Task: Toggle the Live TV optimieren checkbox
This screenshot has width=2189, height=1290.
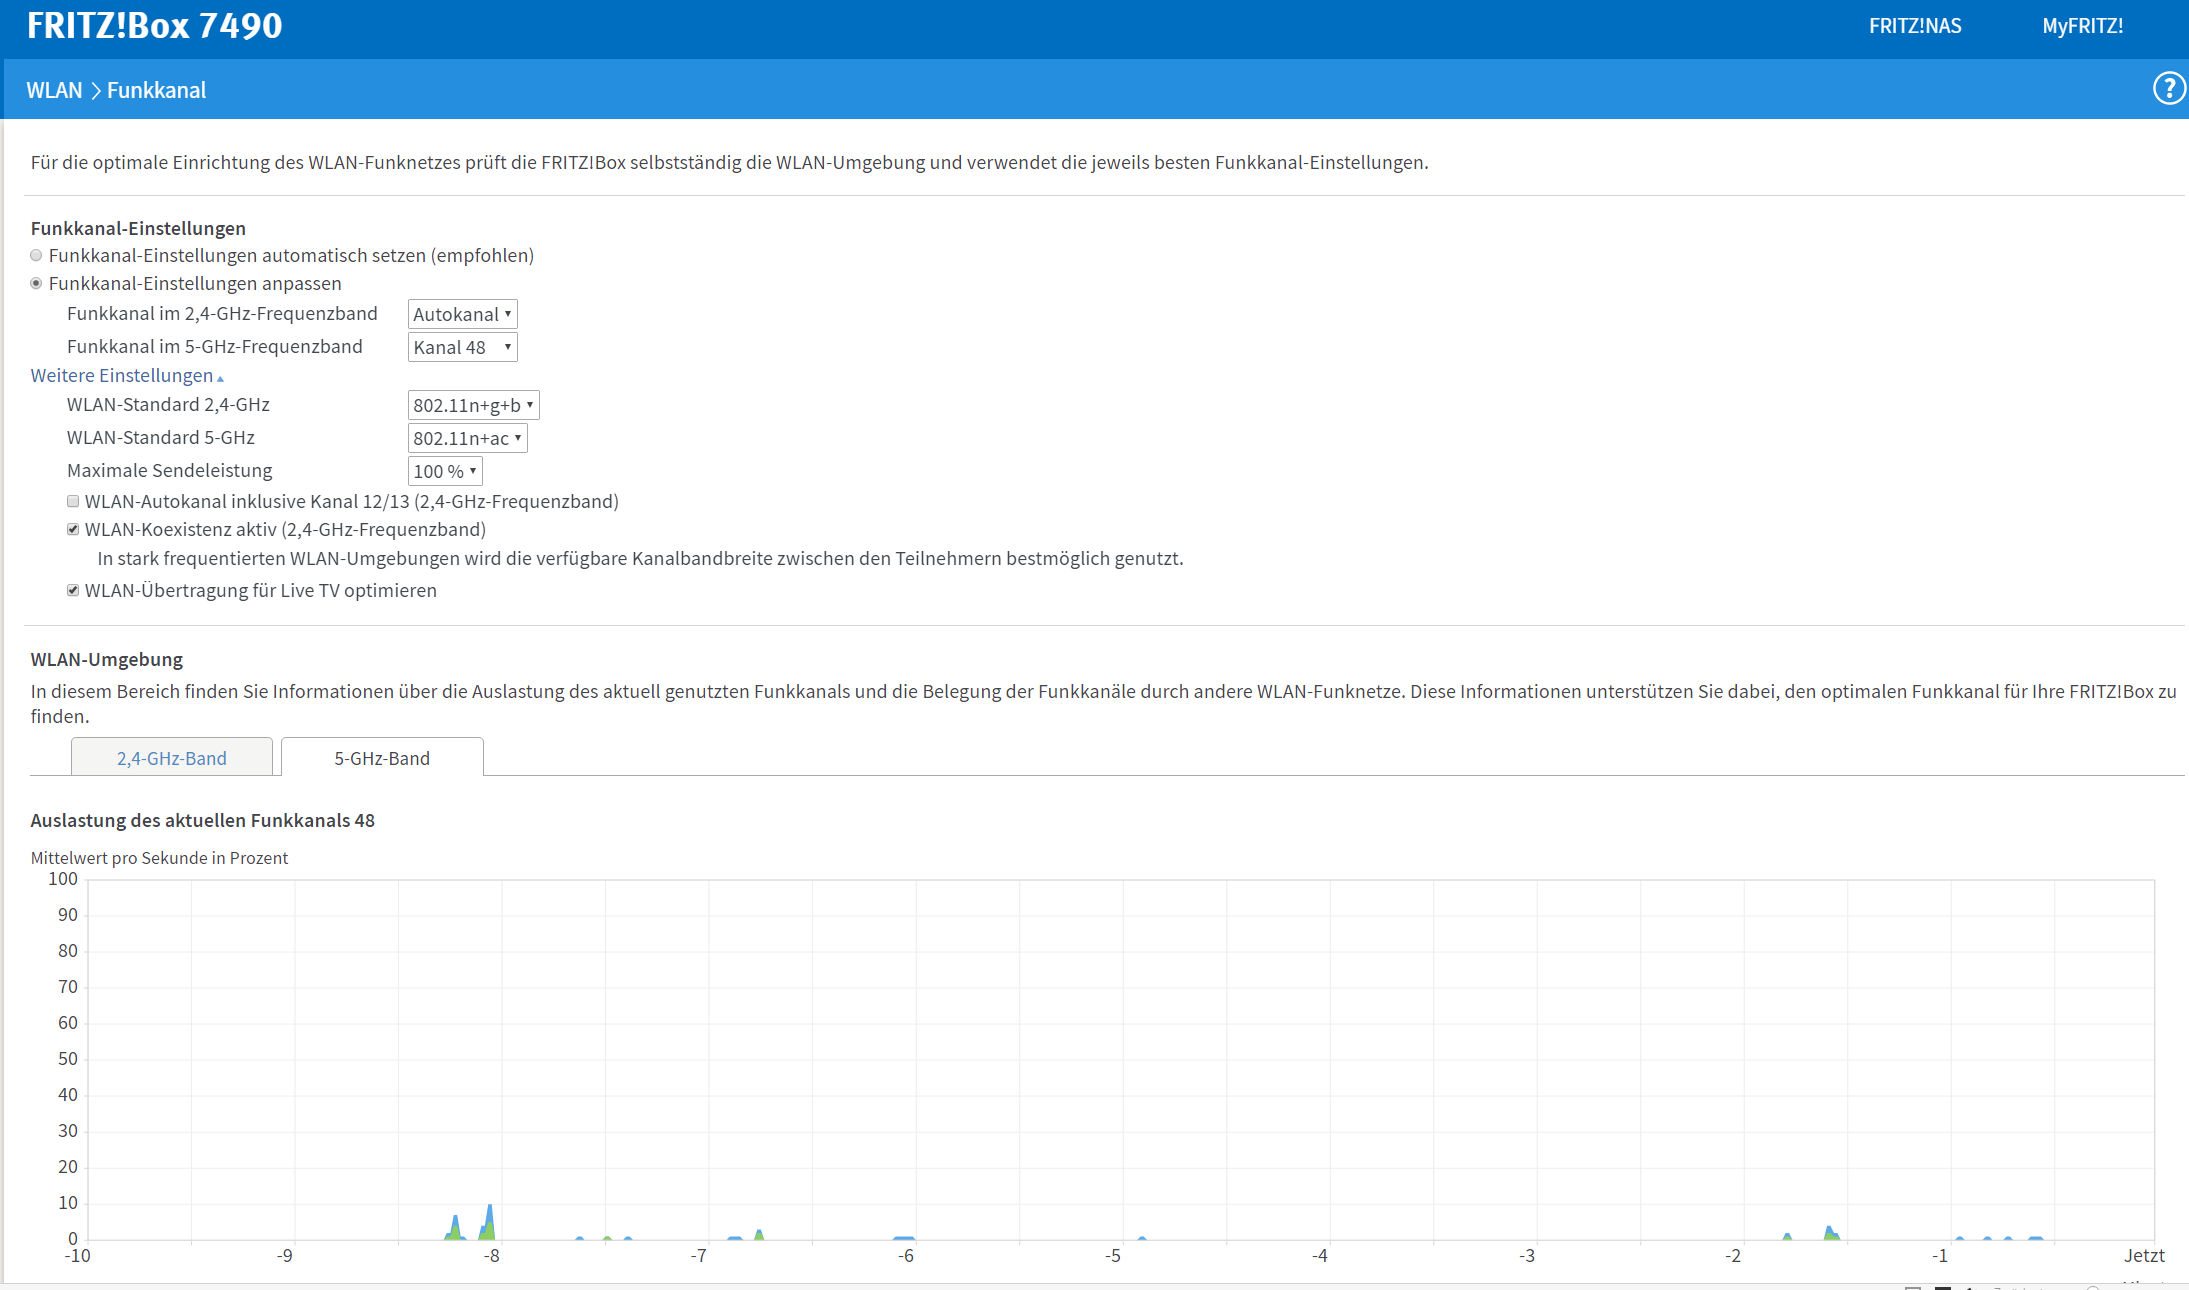Action: (73, 591)
